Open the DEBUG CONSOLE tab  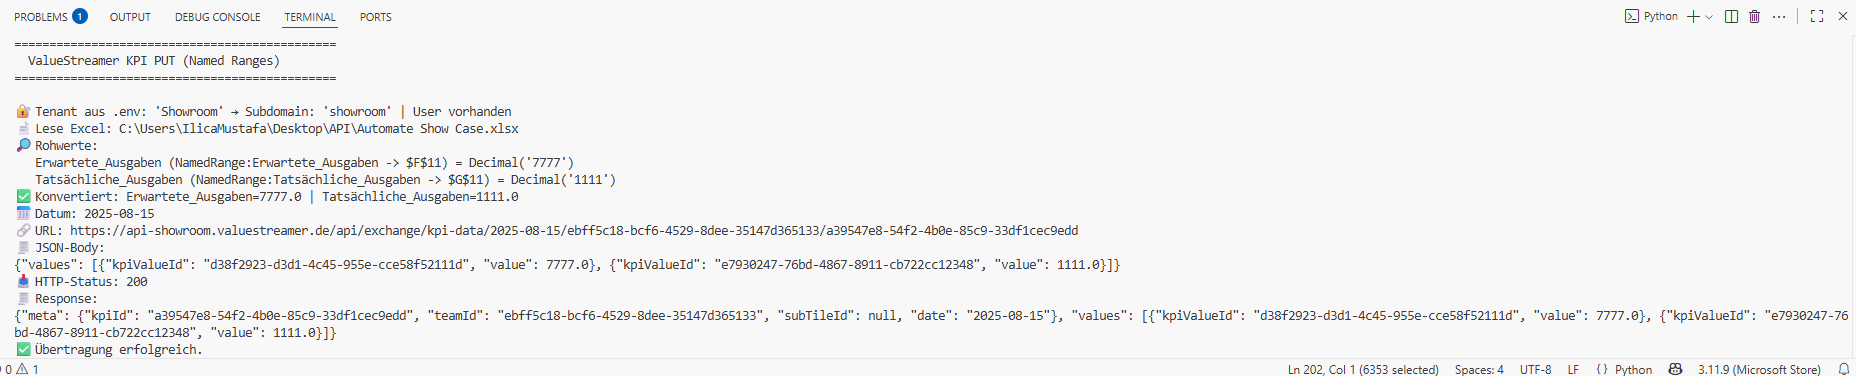(218, 17)
